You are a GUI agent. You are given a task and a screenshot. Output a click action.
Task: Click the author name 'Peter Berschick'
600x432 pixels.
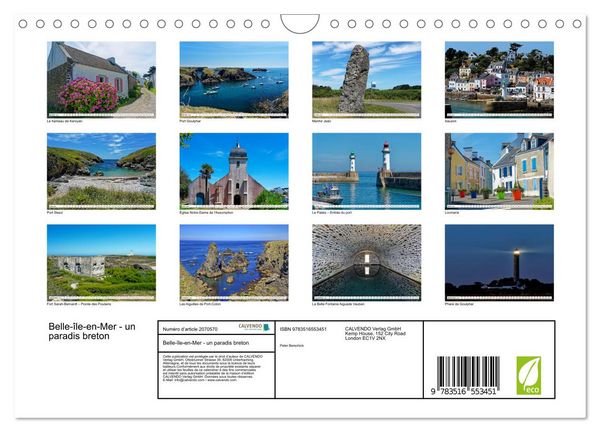click(x=292, y=346)
